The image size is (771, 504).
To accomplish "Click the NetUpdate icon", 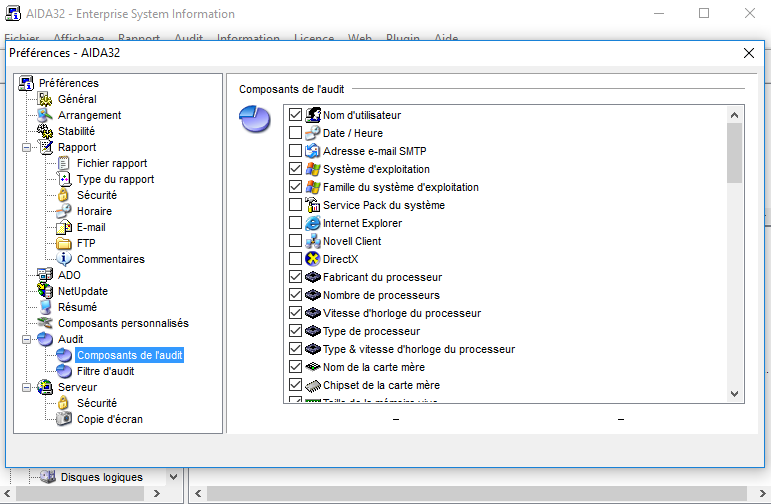I will (x=45, y=291).
